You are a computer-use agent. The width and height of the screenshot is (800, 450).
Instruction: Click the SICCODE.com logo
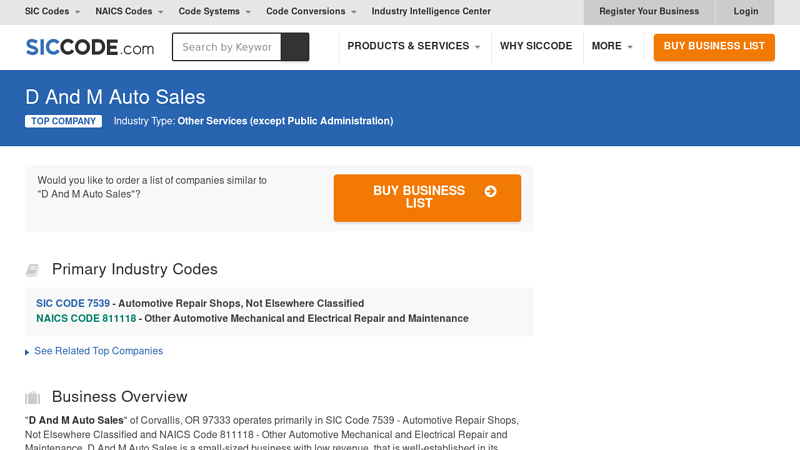(89, 47)
